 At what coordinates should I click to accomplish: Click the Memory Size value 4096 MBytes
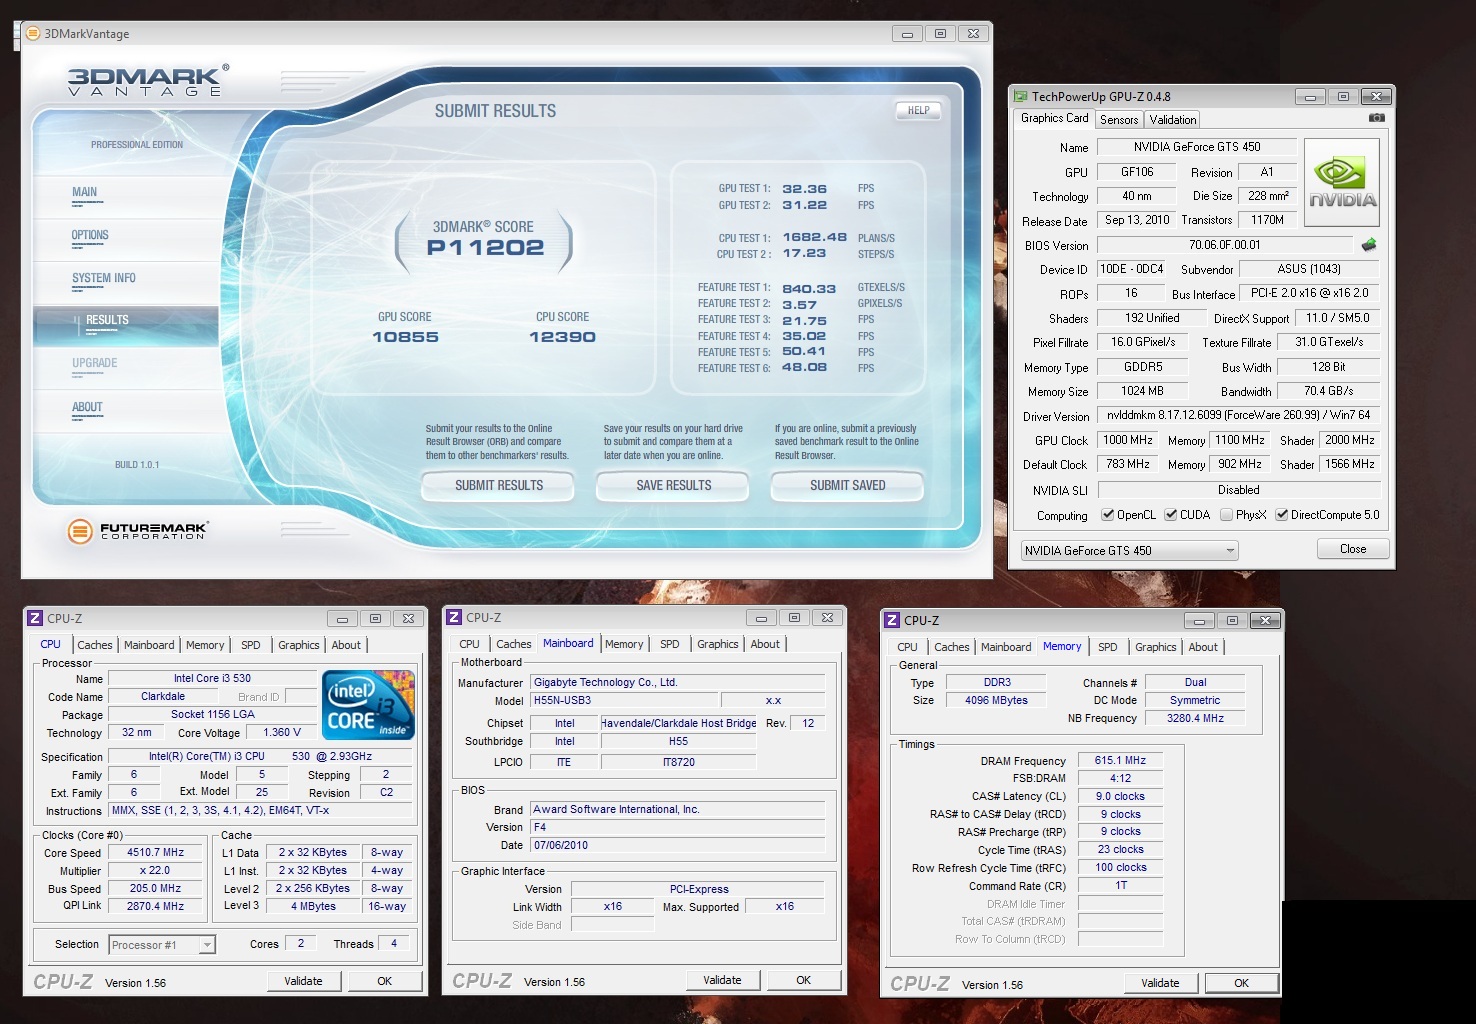[996, 701]
